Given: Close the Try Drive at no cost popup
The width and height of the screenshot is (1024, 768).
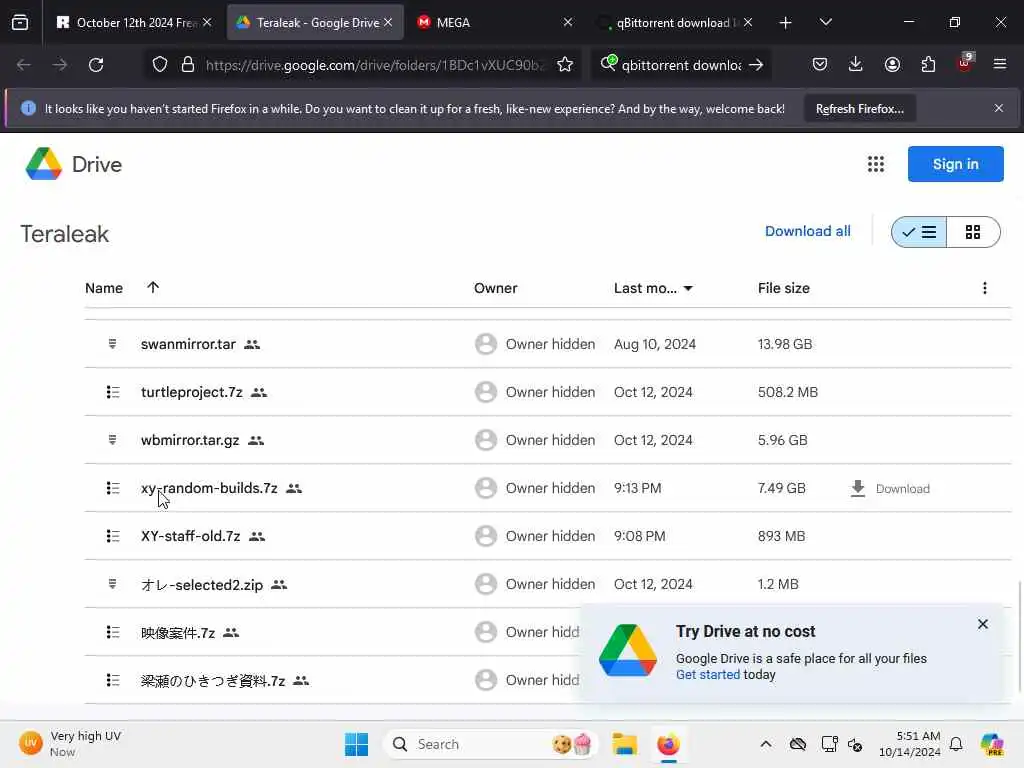Looking at the screenshot, I should click(x=983, y=624).
